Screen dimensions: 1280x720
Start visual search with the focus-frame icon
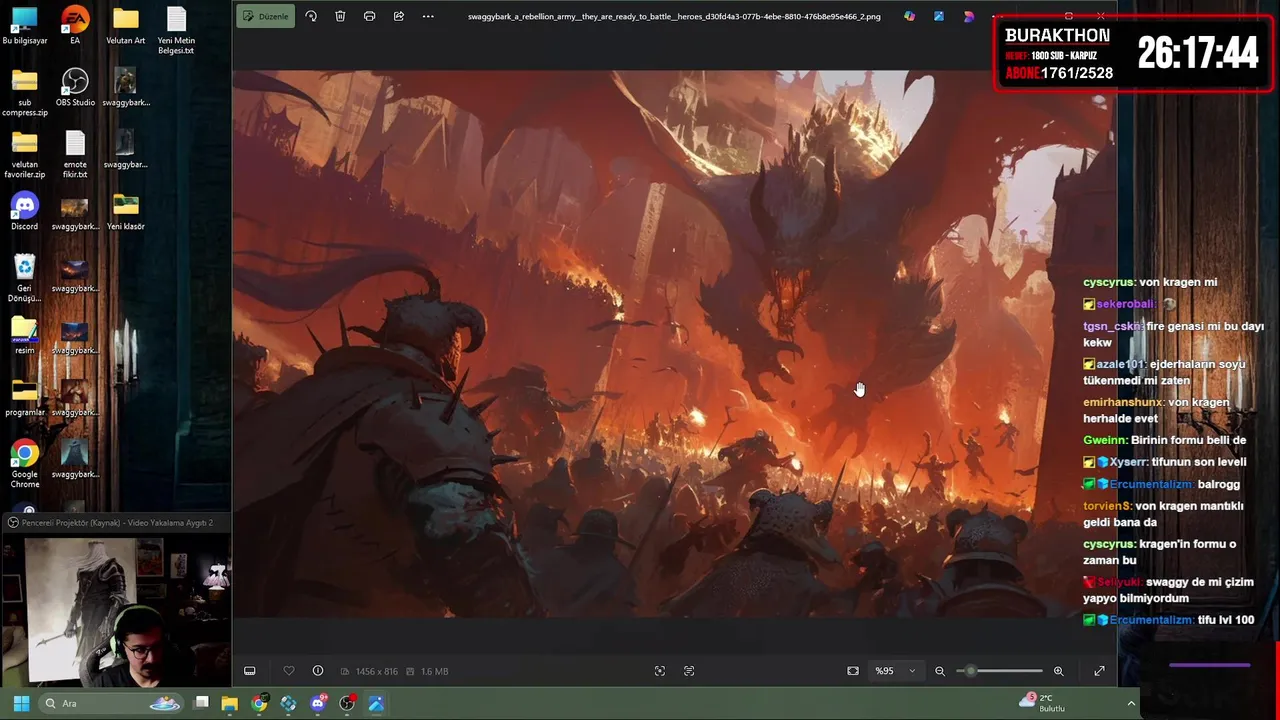pos(660,671)
